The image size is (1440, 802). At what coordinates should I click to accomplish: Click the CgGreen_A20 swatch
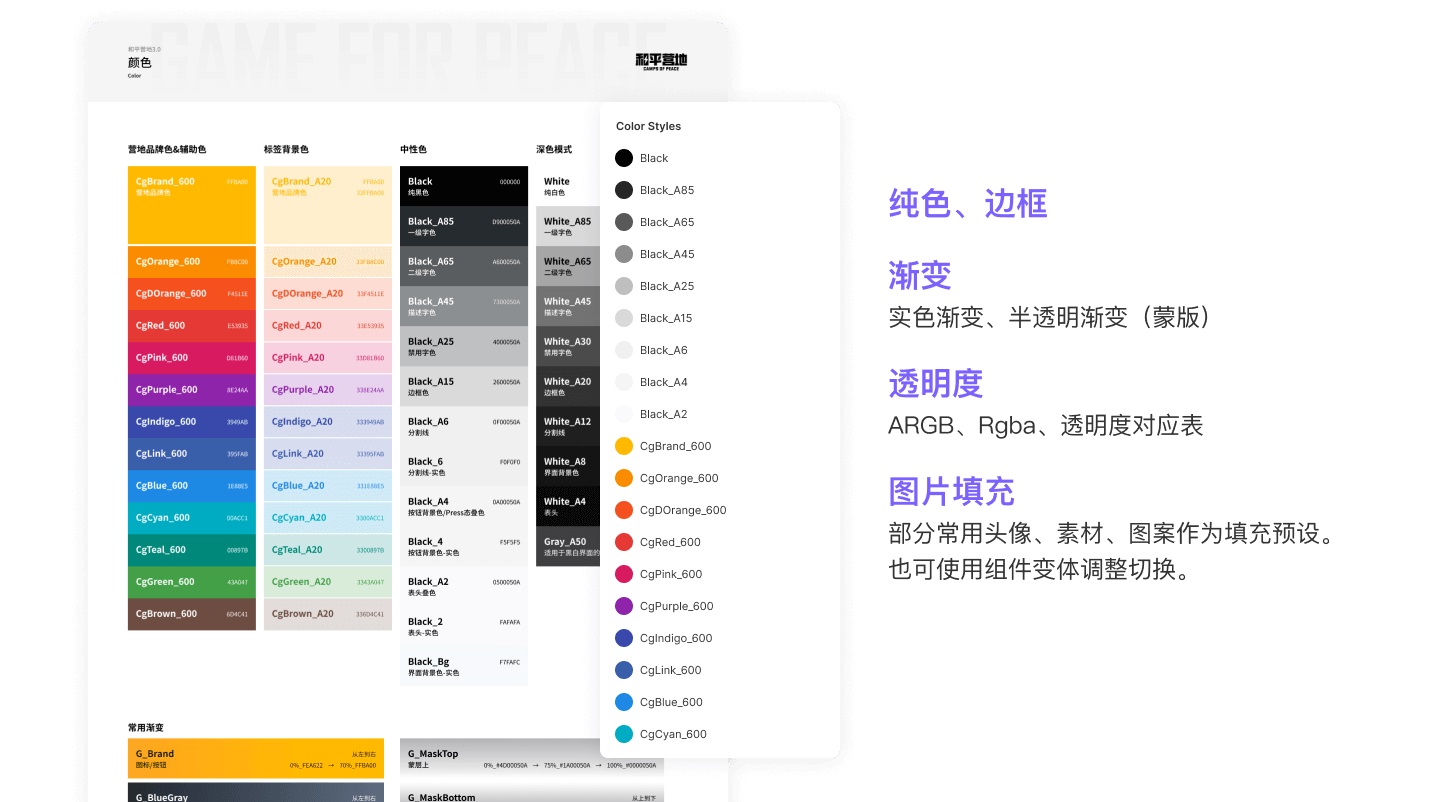(328, 582)
